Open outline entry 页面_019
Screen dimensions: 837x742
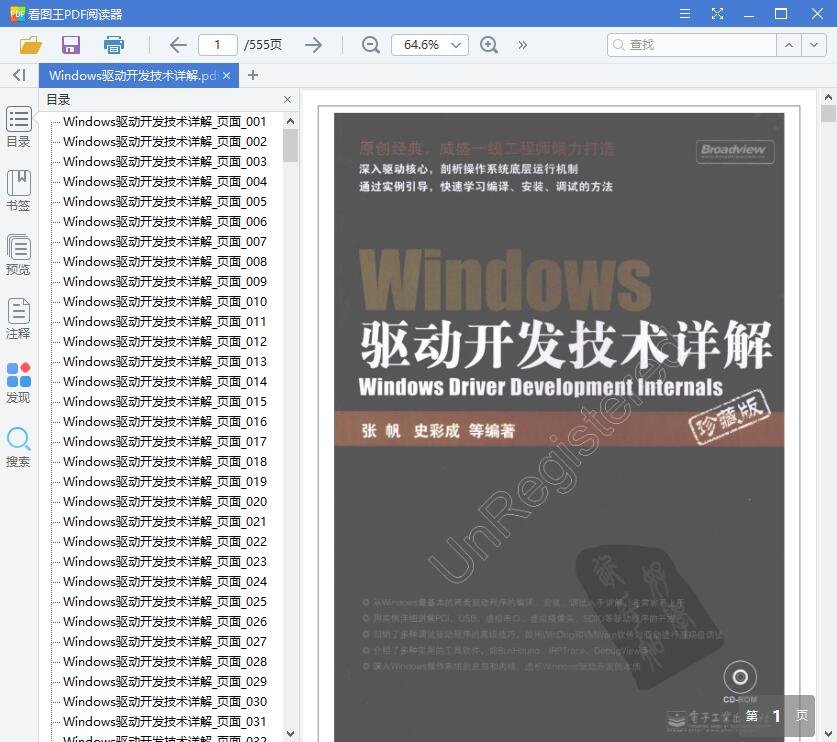click(164, 481)
